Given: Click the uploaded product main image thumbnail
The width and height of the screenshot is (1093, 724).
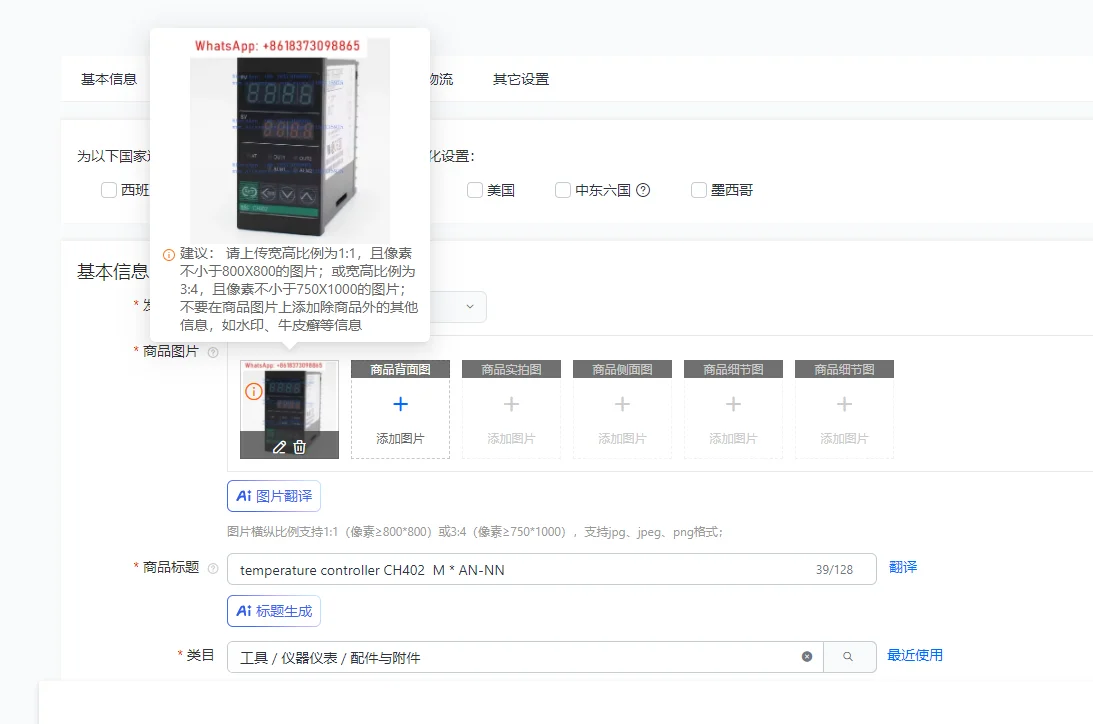Looking at the screenshot, I should point(289,409).
